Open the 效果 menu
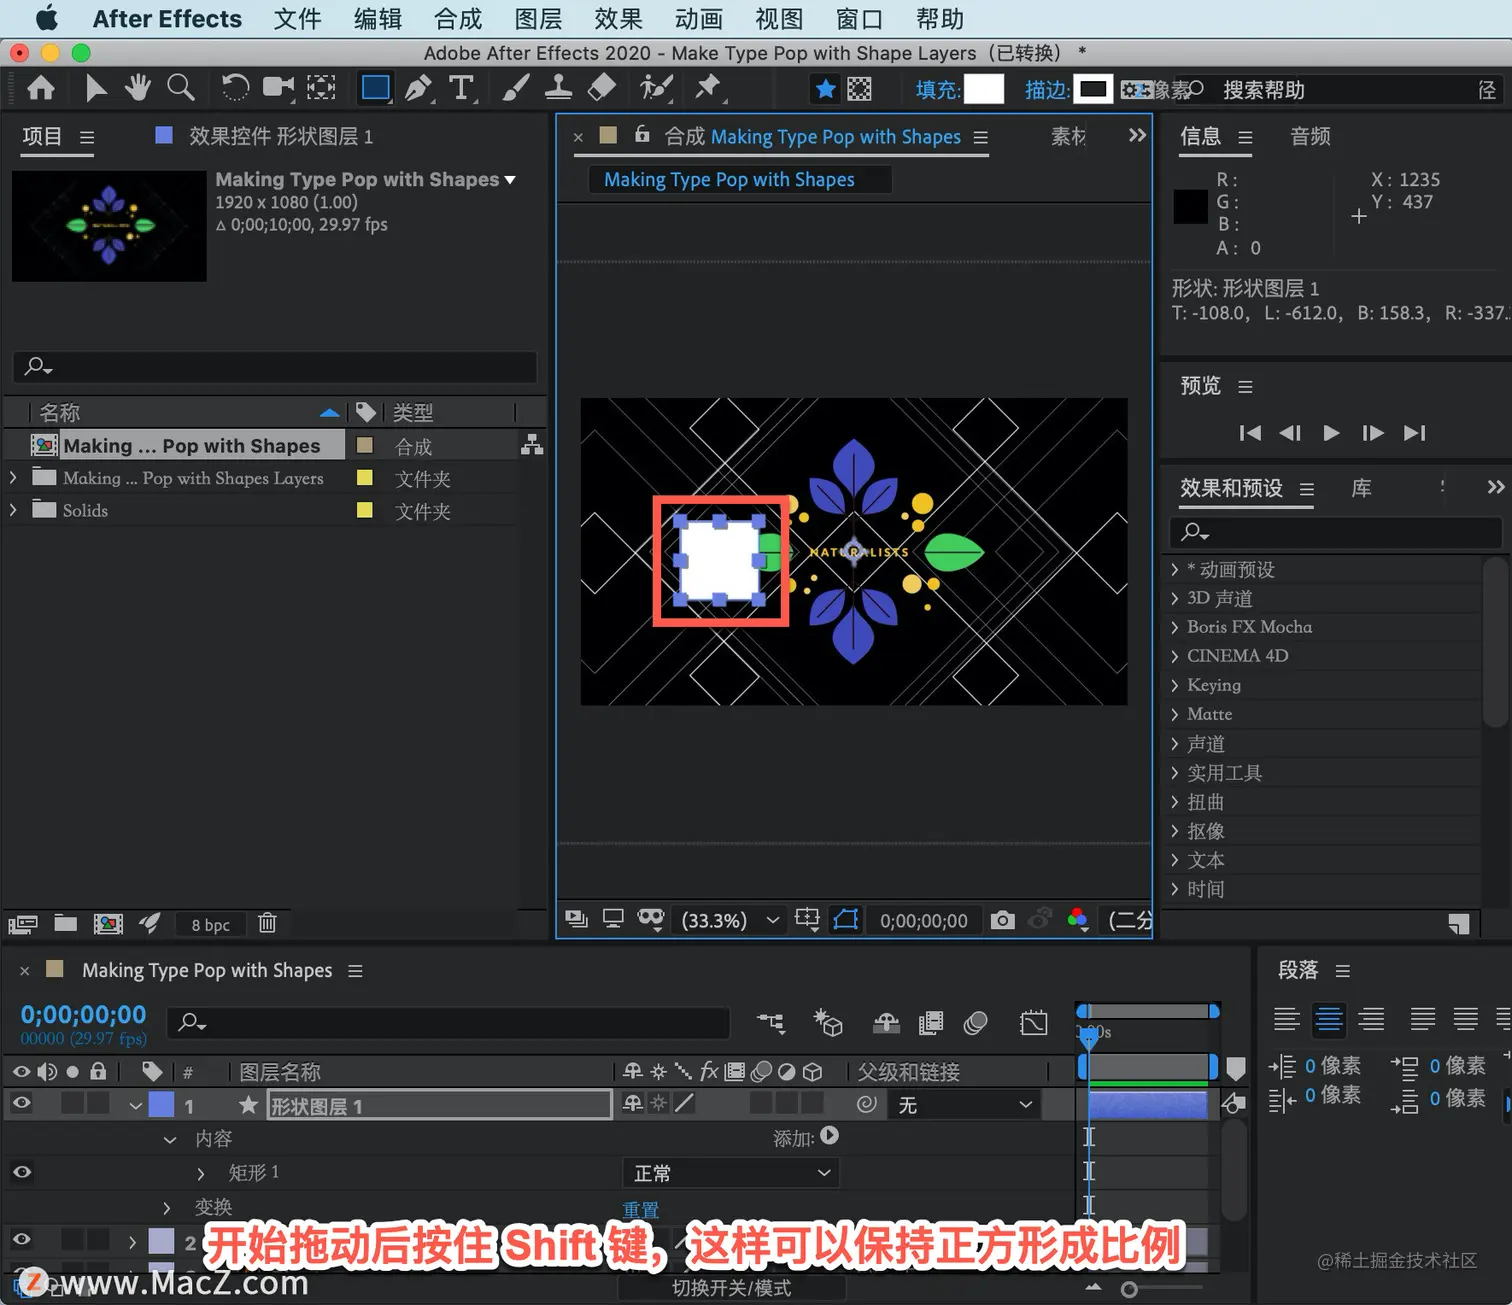Viewport: 1512px width, 1305px height. (x=618, y=19)
